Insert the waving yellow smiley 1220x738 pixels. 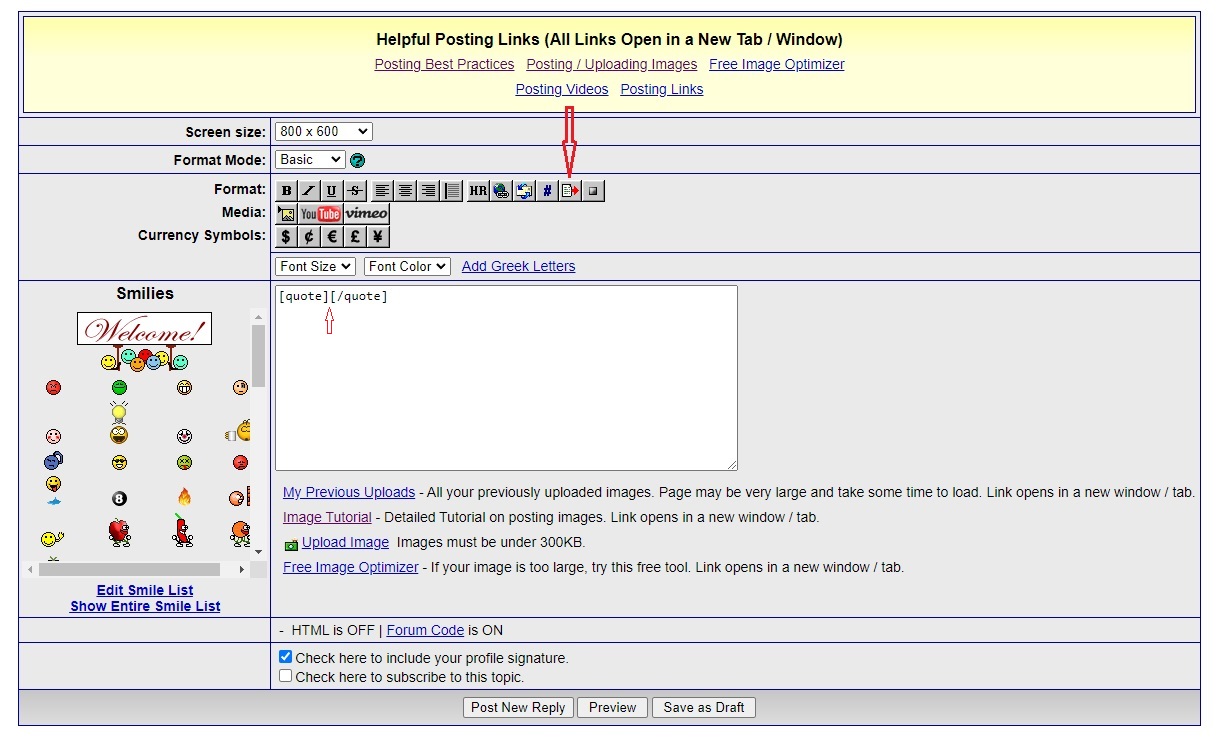(x=52, y=538)
